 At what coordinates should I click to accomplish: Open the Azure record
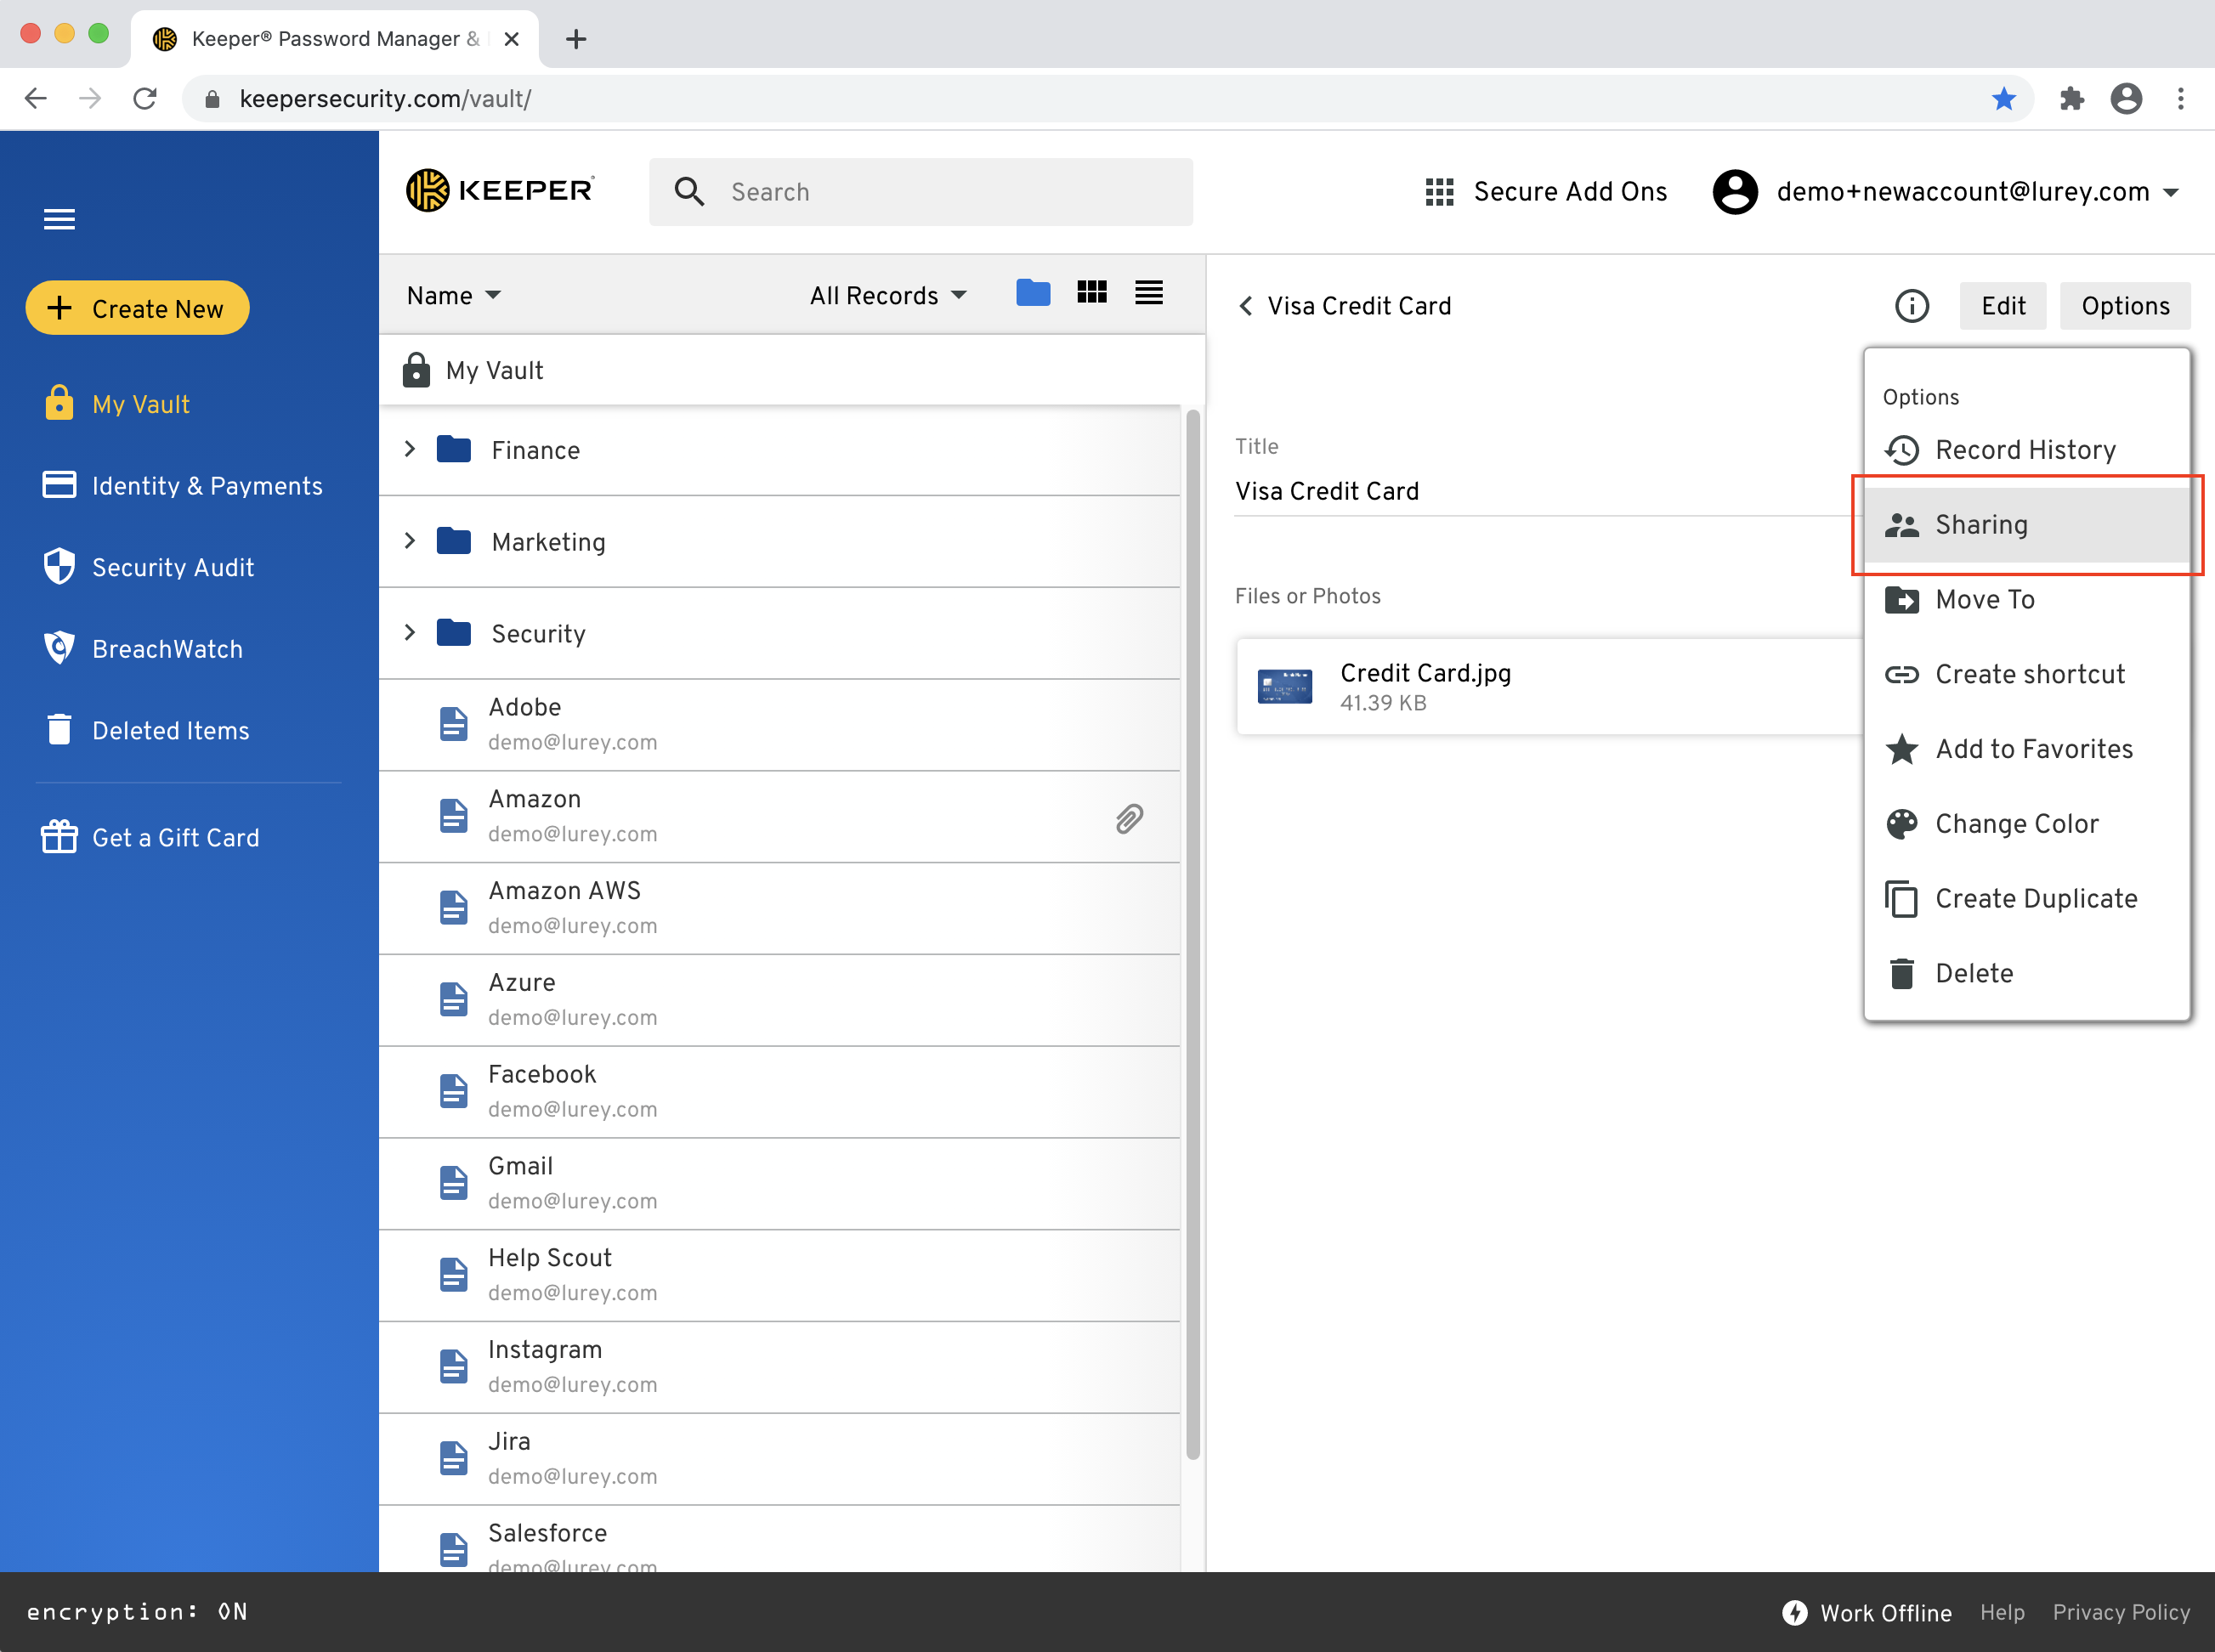(x=780, y=1000)
